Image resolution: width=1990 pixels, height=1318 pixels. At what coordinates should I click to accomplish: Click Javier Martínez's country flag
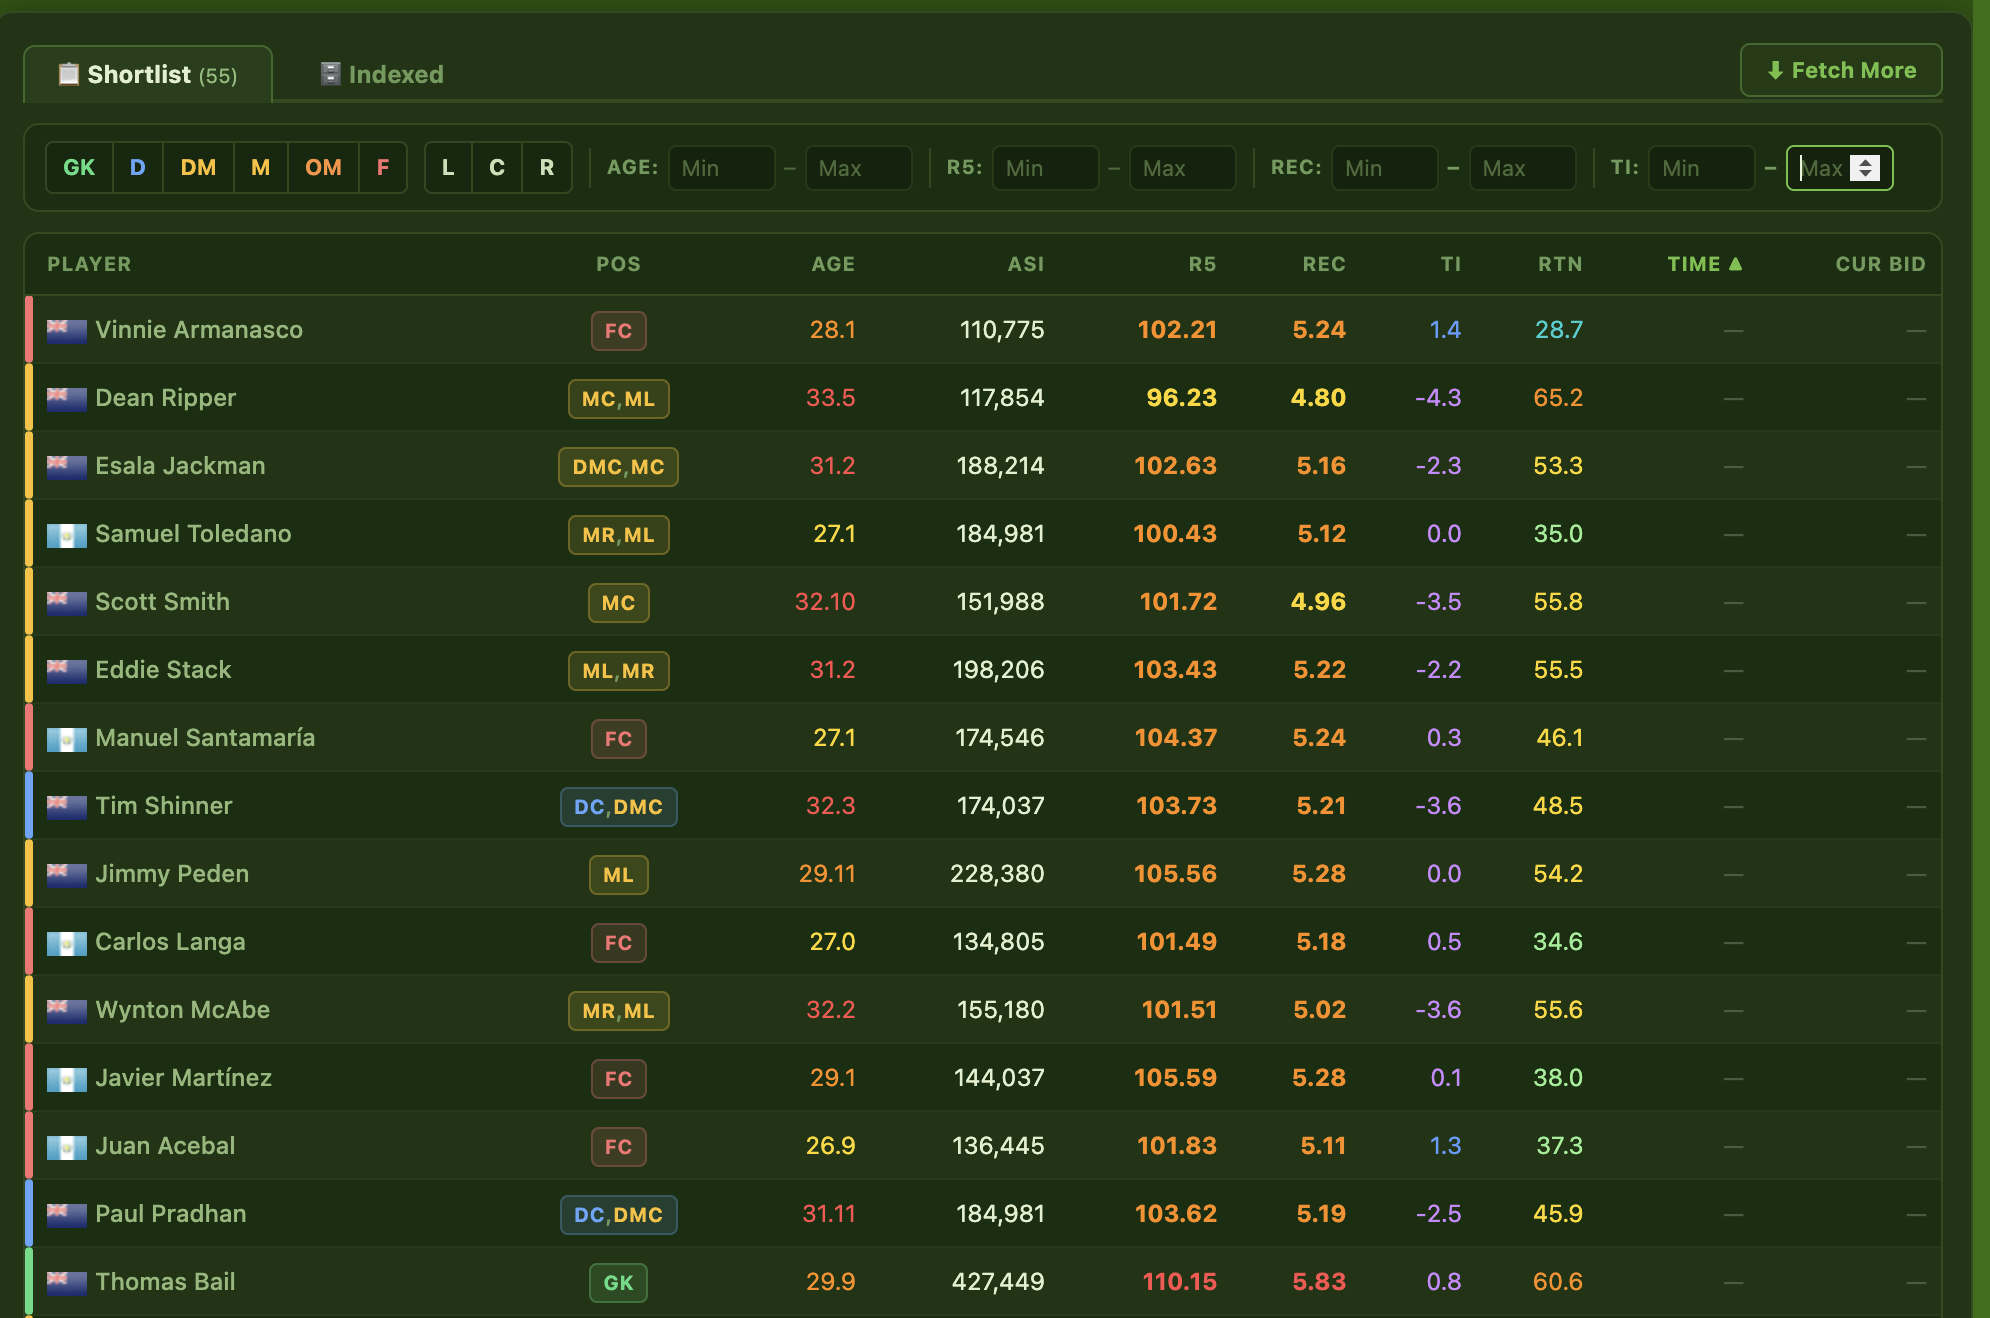pyautogui.click(x=67, y=1078)
